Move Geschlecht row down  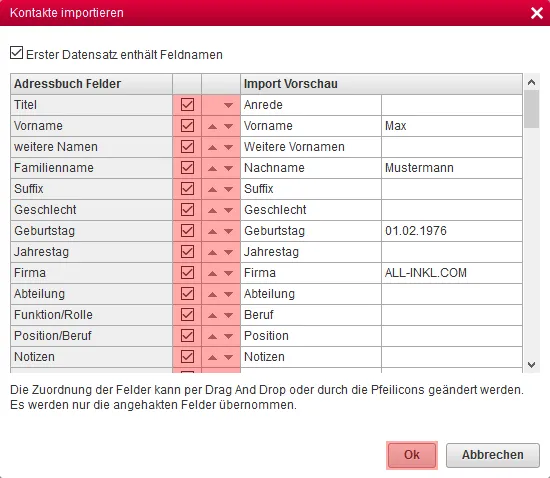[x=228, y=210]
